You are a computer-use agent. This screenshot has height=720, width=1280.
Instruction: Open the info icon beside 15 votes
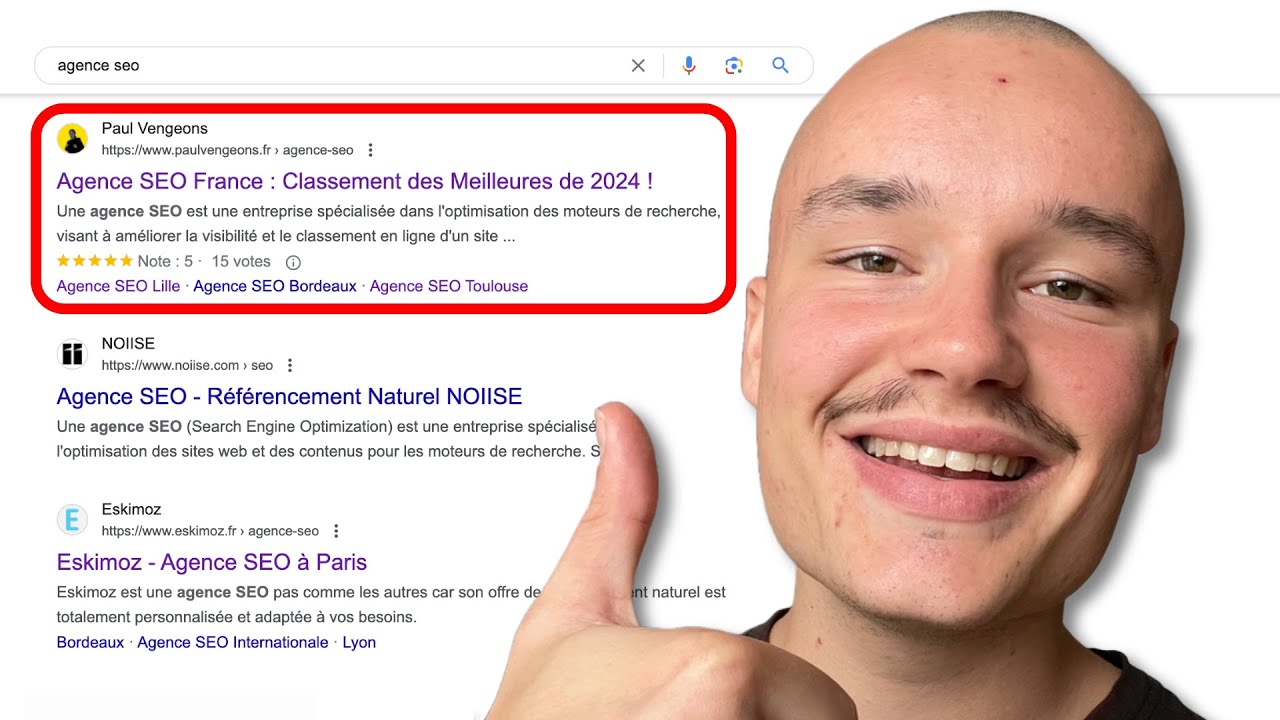pos(293,262)
